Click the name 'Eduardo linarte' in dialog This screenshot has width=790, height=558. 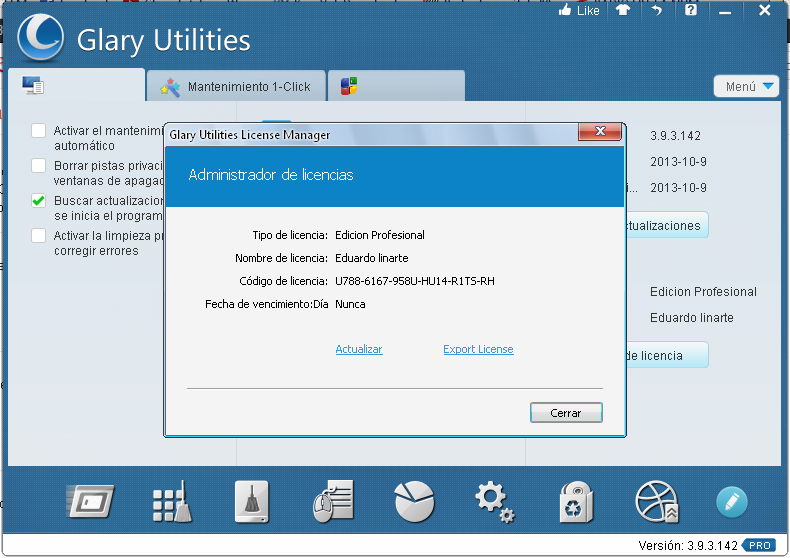(x=372, y=258)
